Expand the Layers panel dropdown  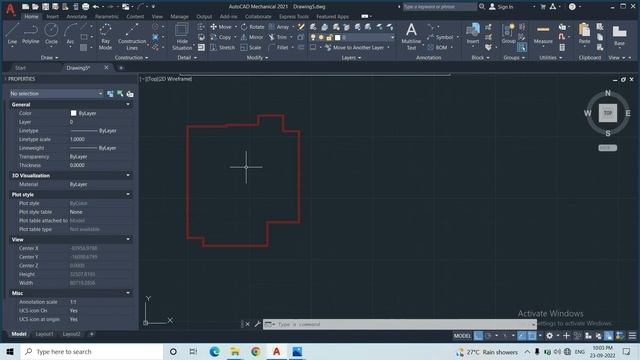coord(351,58)
